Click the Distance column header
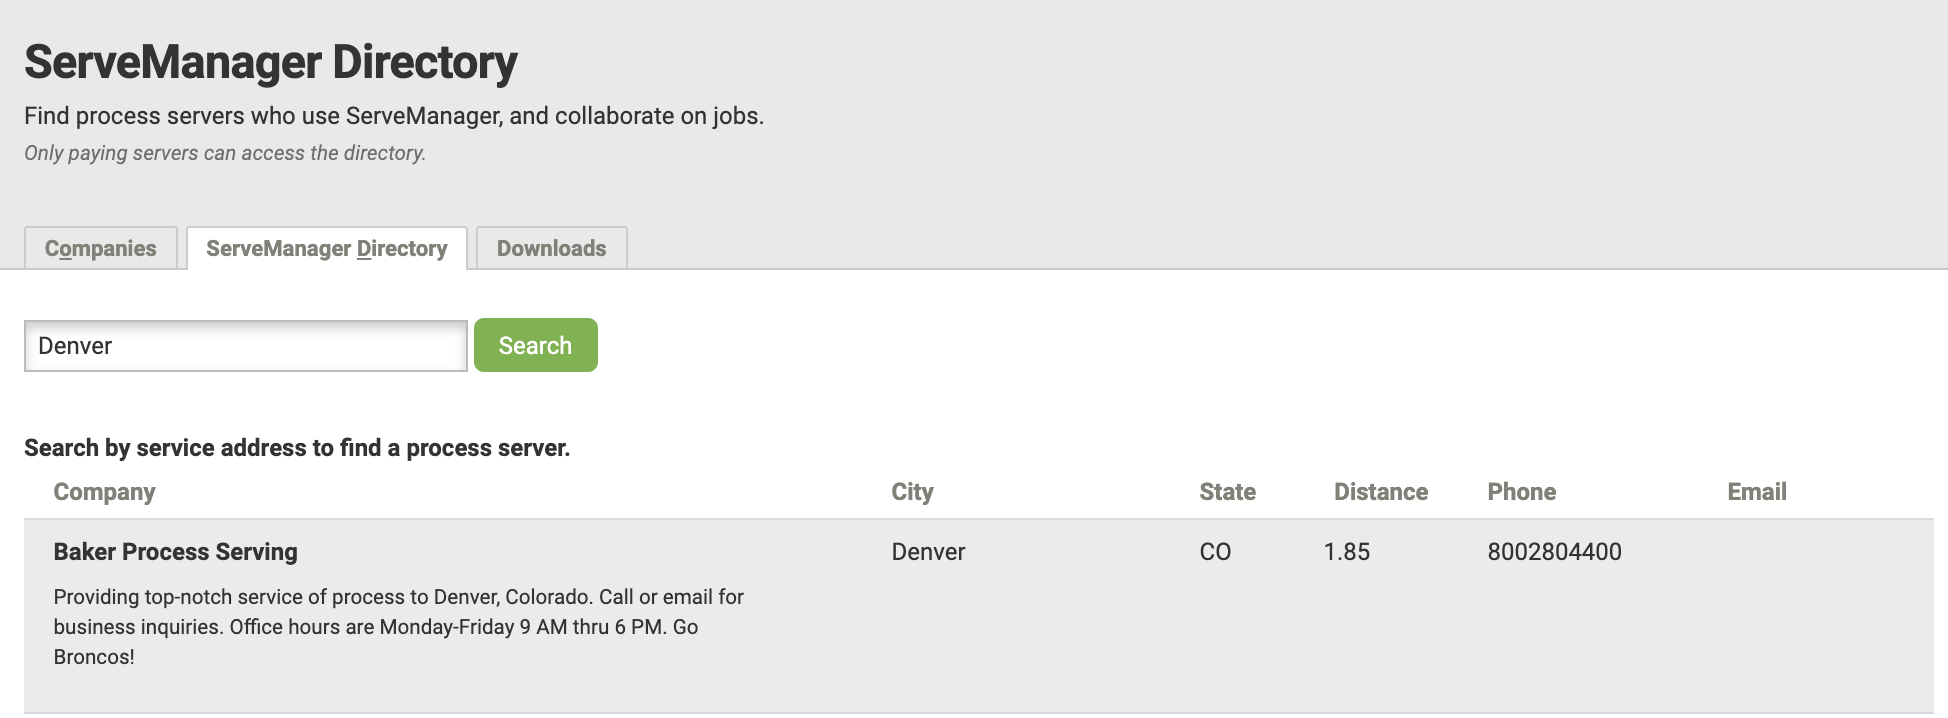Viewport: 1948px width, 718px height. [x=1380, y=492]
